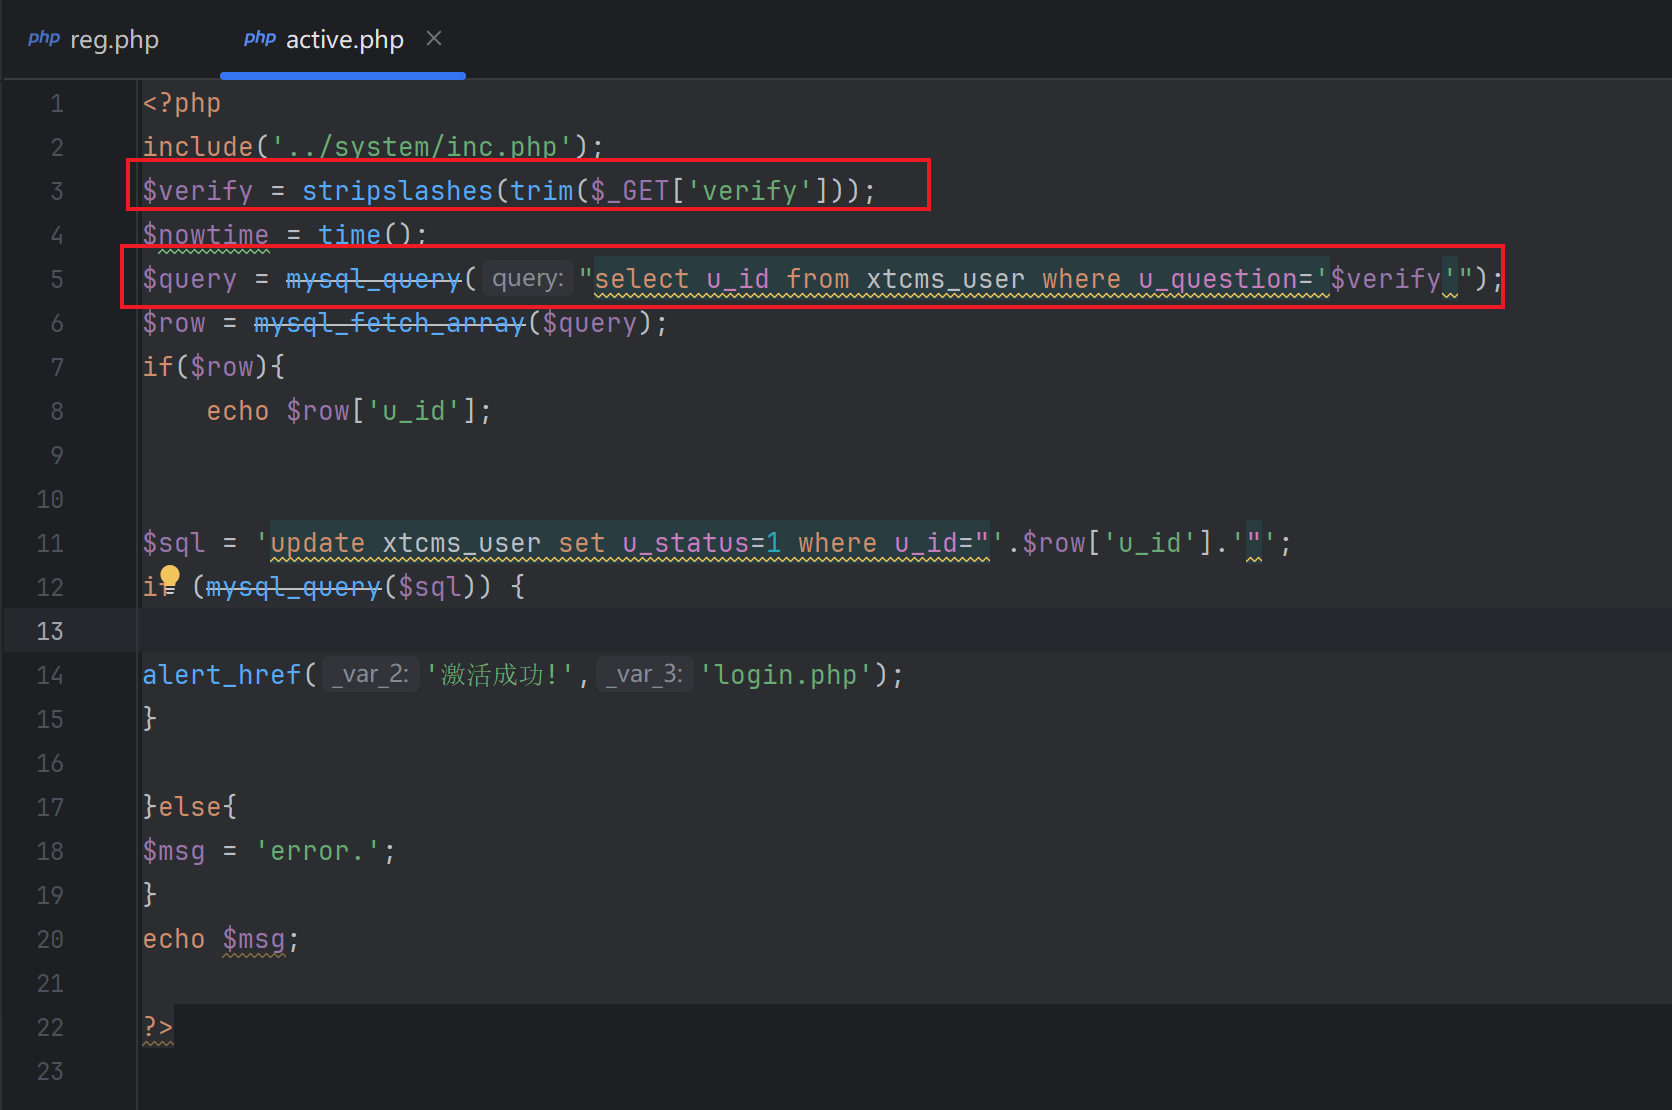Viewport: 1672px width, 1110px height.
Task: Click the $sql variable on line 11
Action: [174, 543]
